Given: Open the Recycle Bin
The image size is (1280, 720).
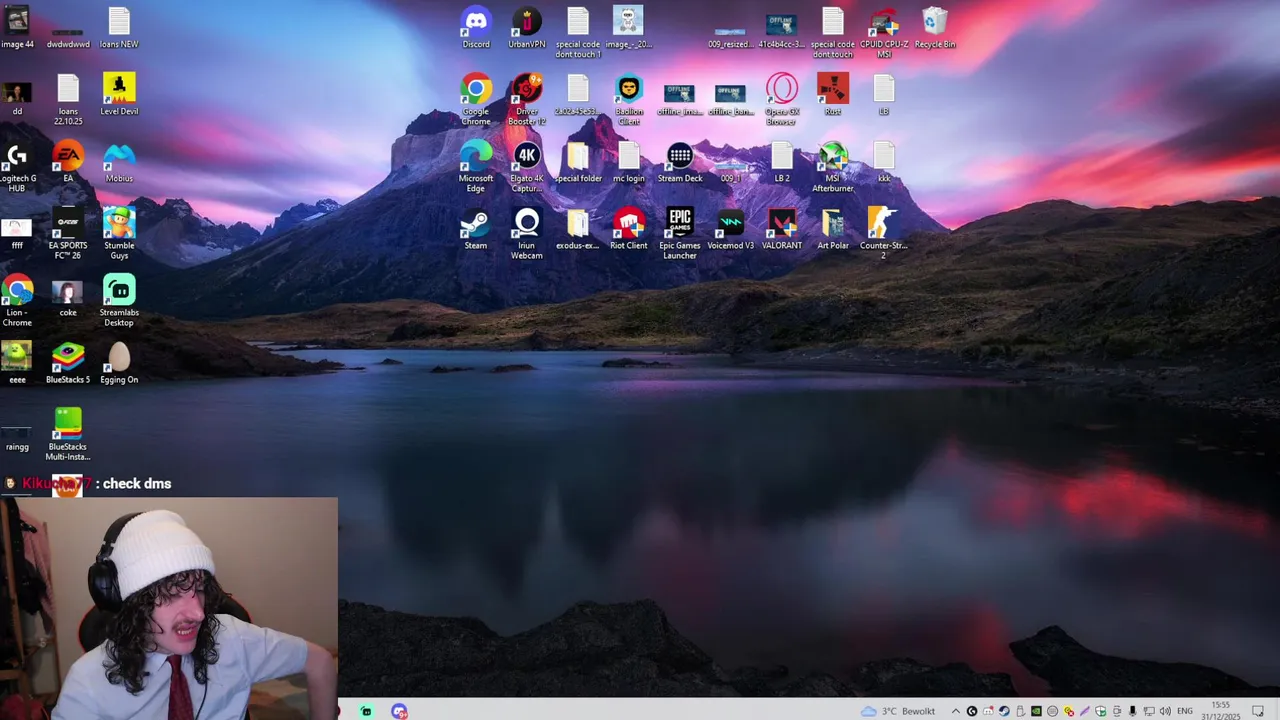Looking at the screenshot, I should click(x=935, y=27).
